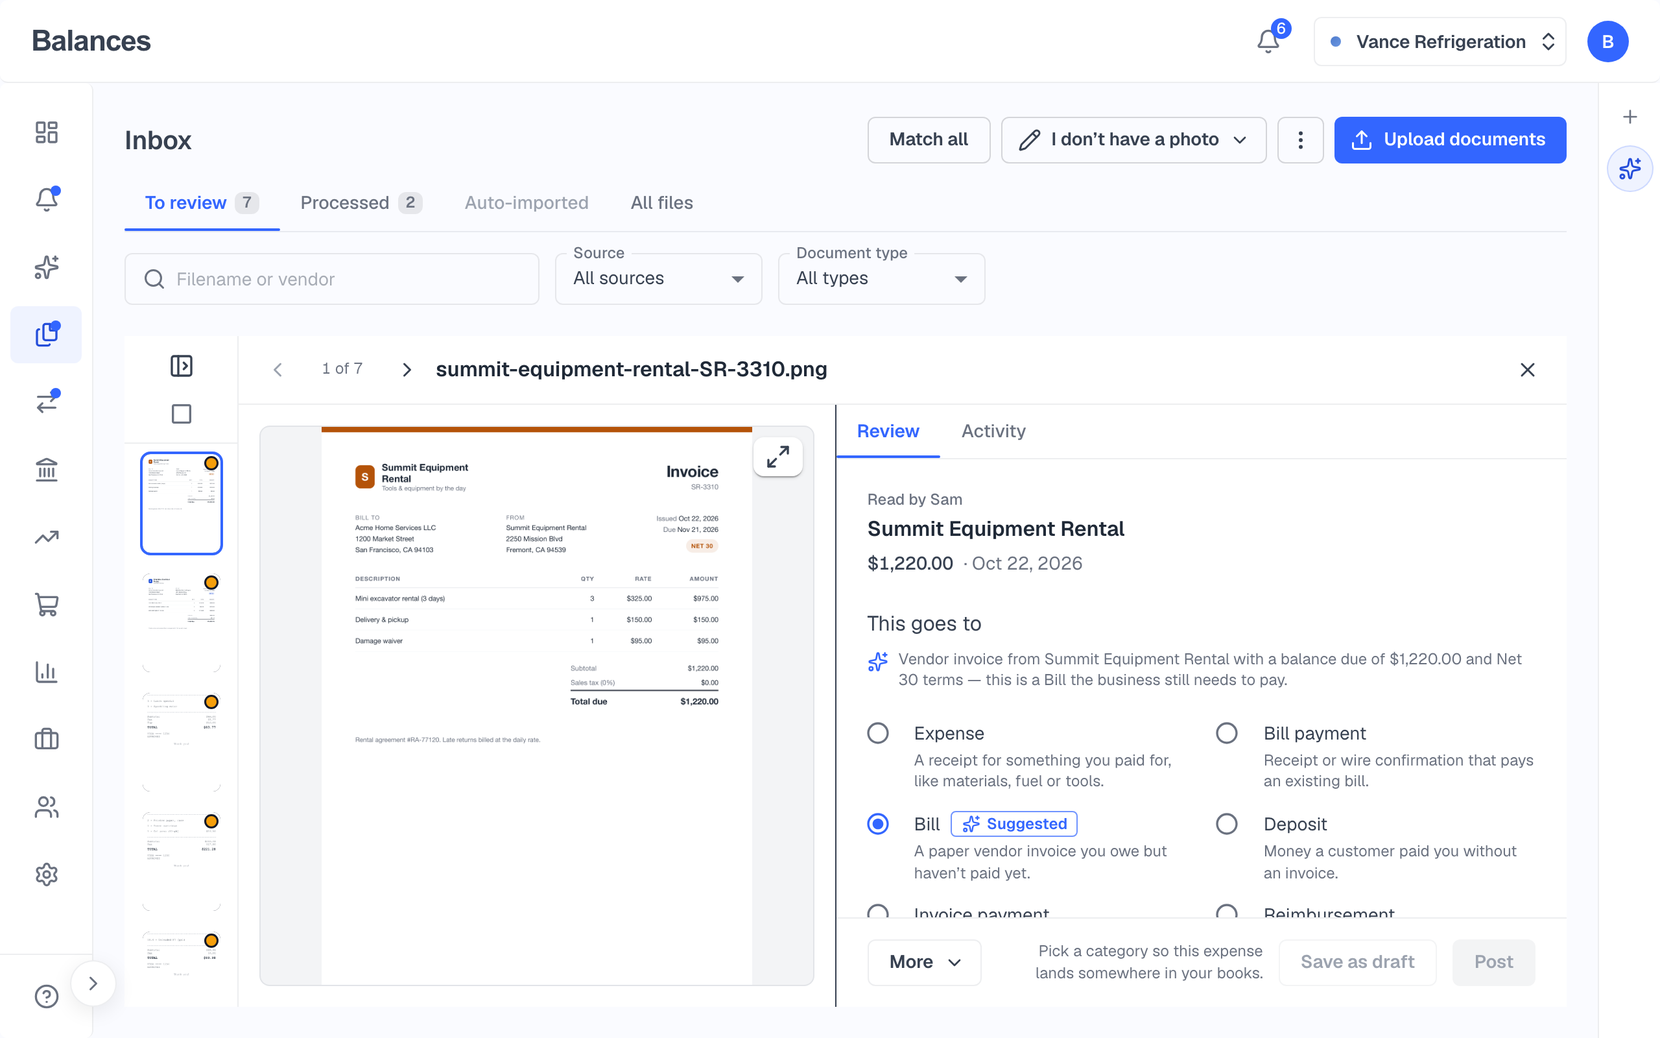Screen dimensions: 1660x1038
Task: Open the settings gear in sidebar
Action: pyautogui.click(x=46, y=874)
